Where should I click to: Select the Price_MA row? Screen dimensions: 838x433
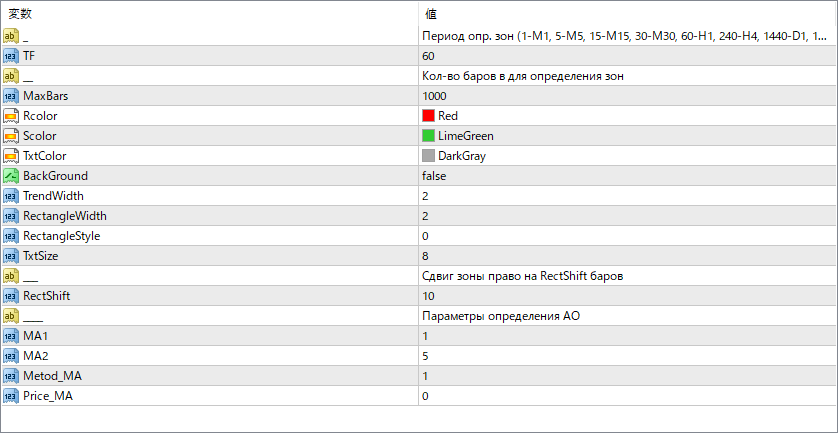coord(419,397)
